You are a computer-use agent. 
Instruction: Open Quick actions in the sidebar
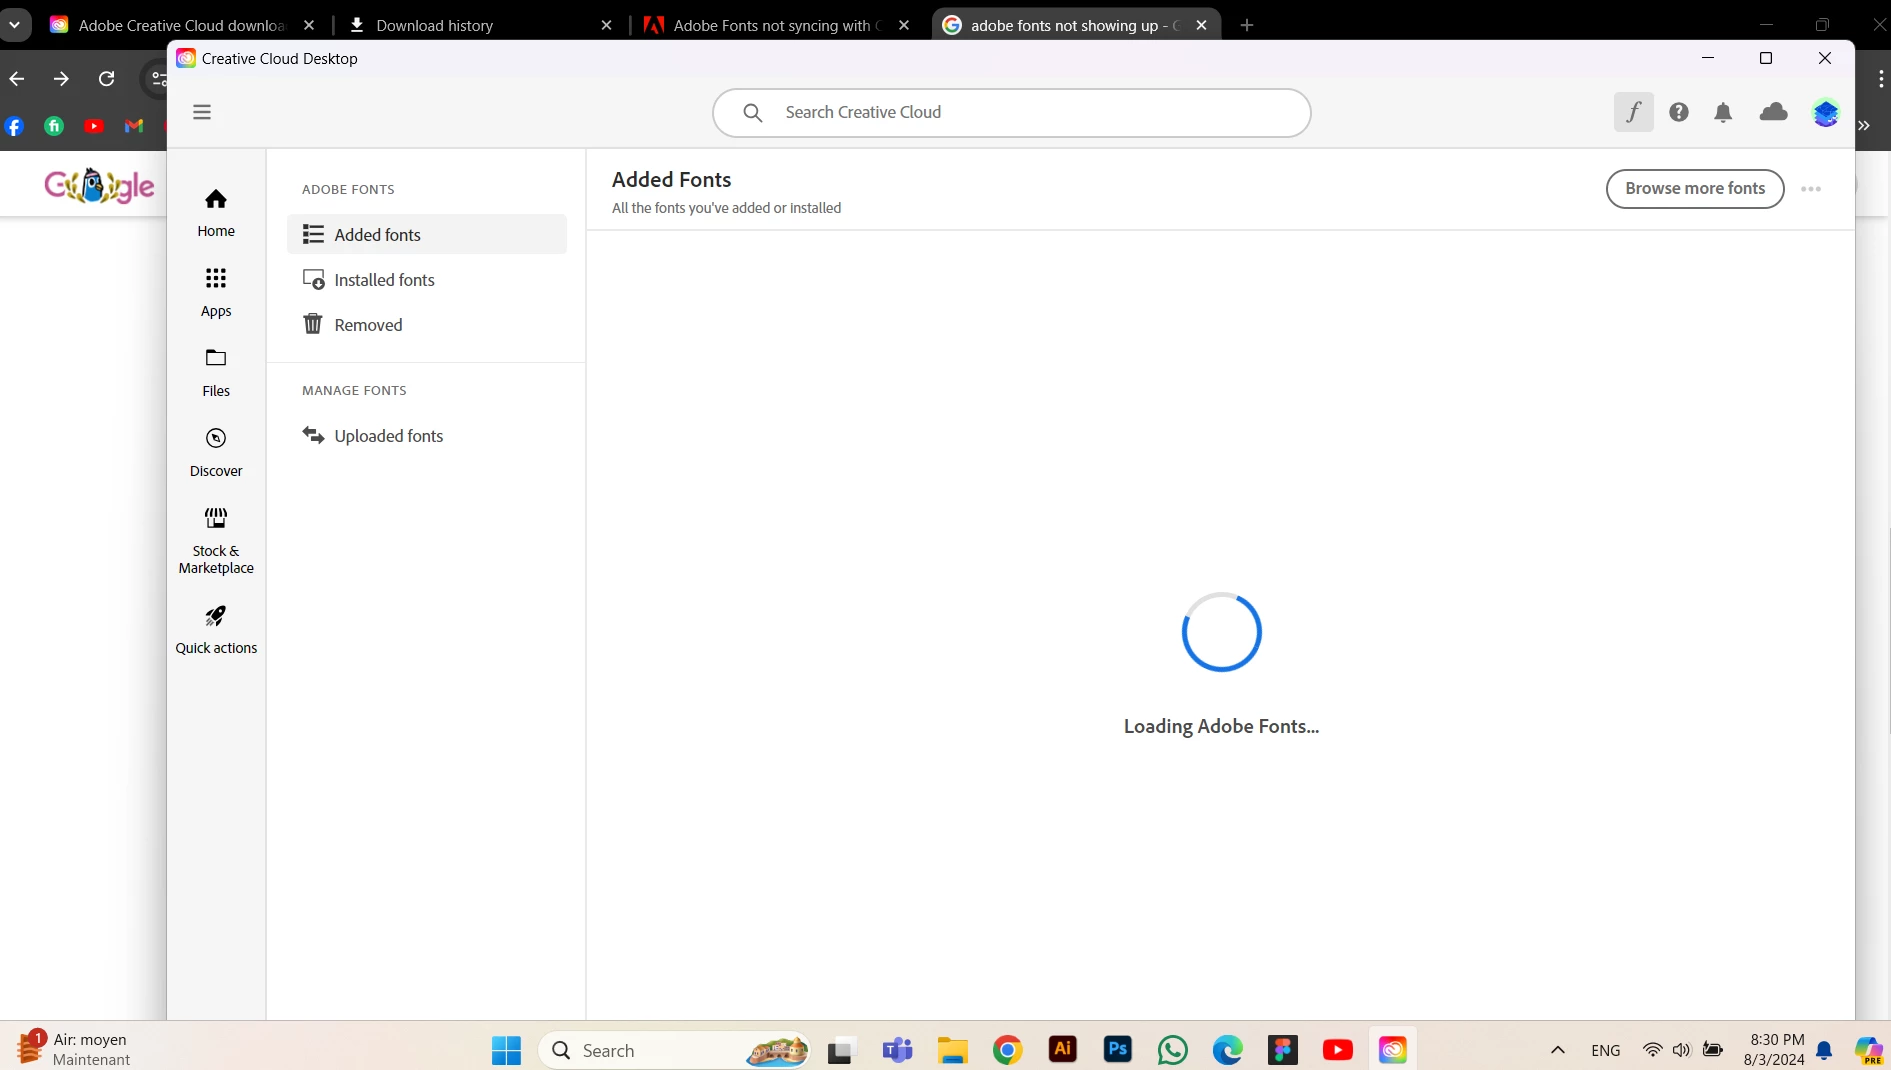point(216,630)
